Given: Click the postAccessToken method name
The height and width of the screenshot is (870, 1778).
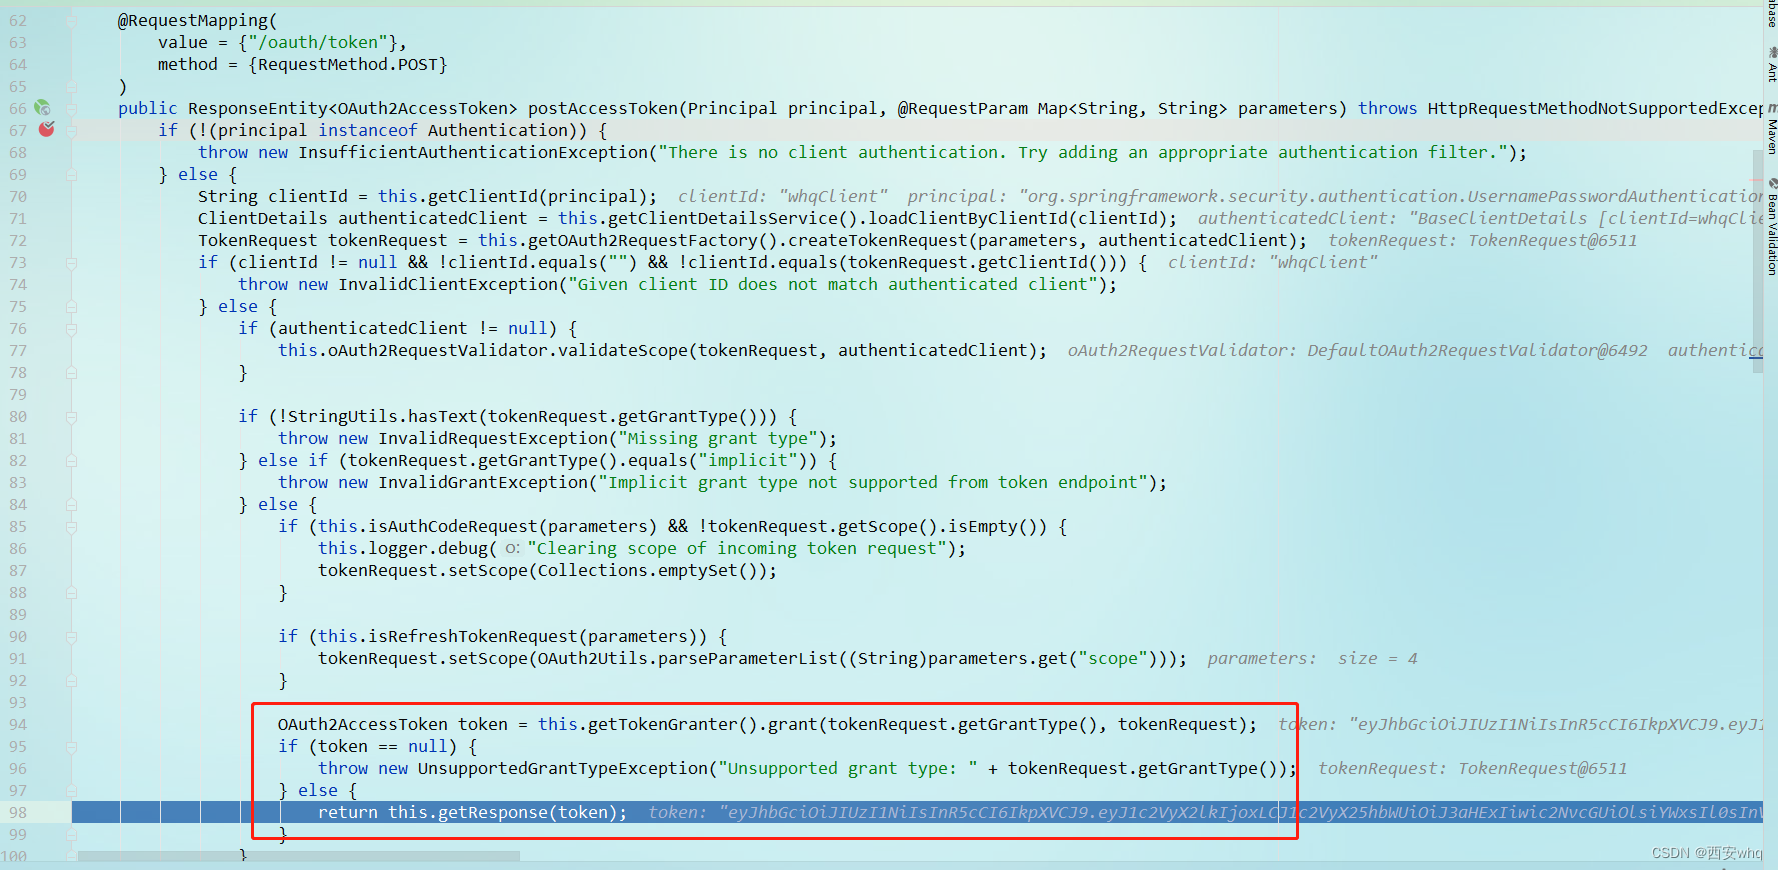Looking at the screenshot, I should 602,108.
